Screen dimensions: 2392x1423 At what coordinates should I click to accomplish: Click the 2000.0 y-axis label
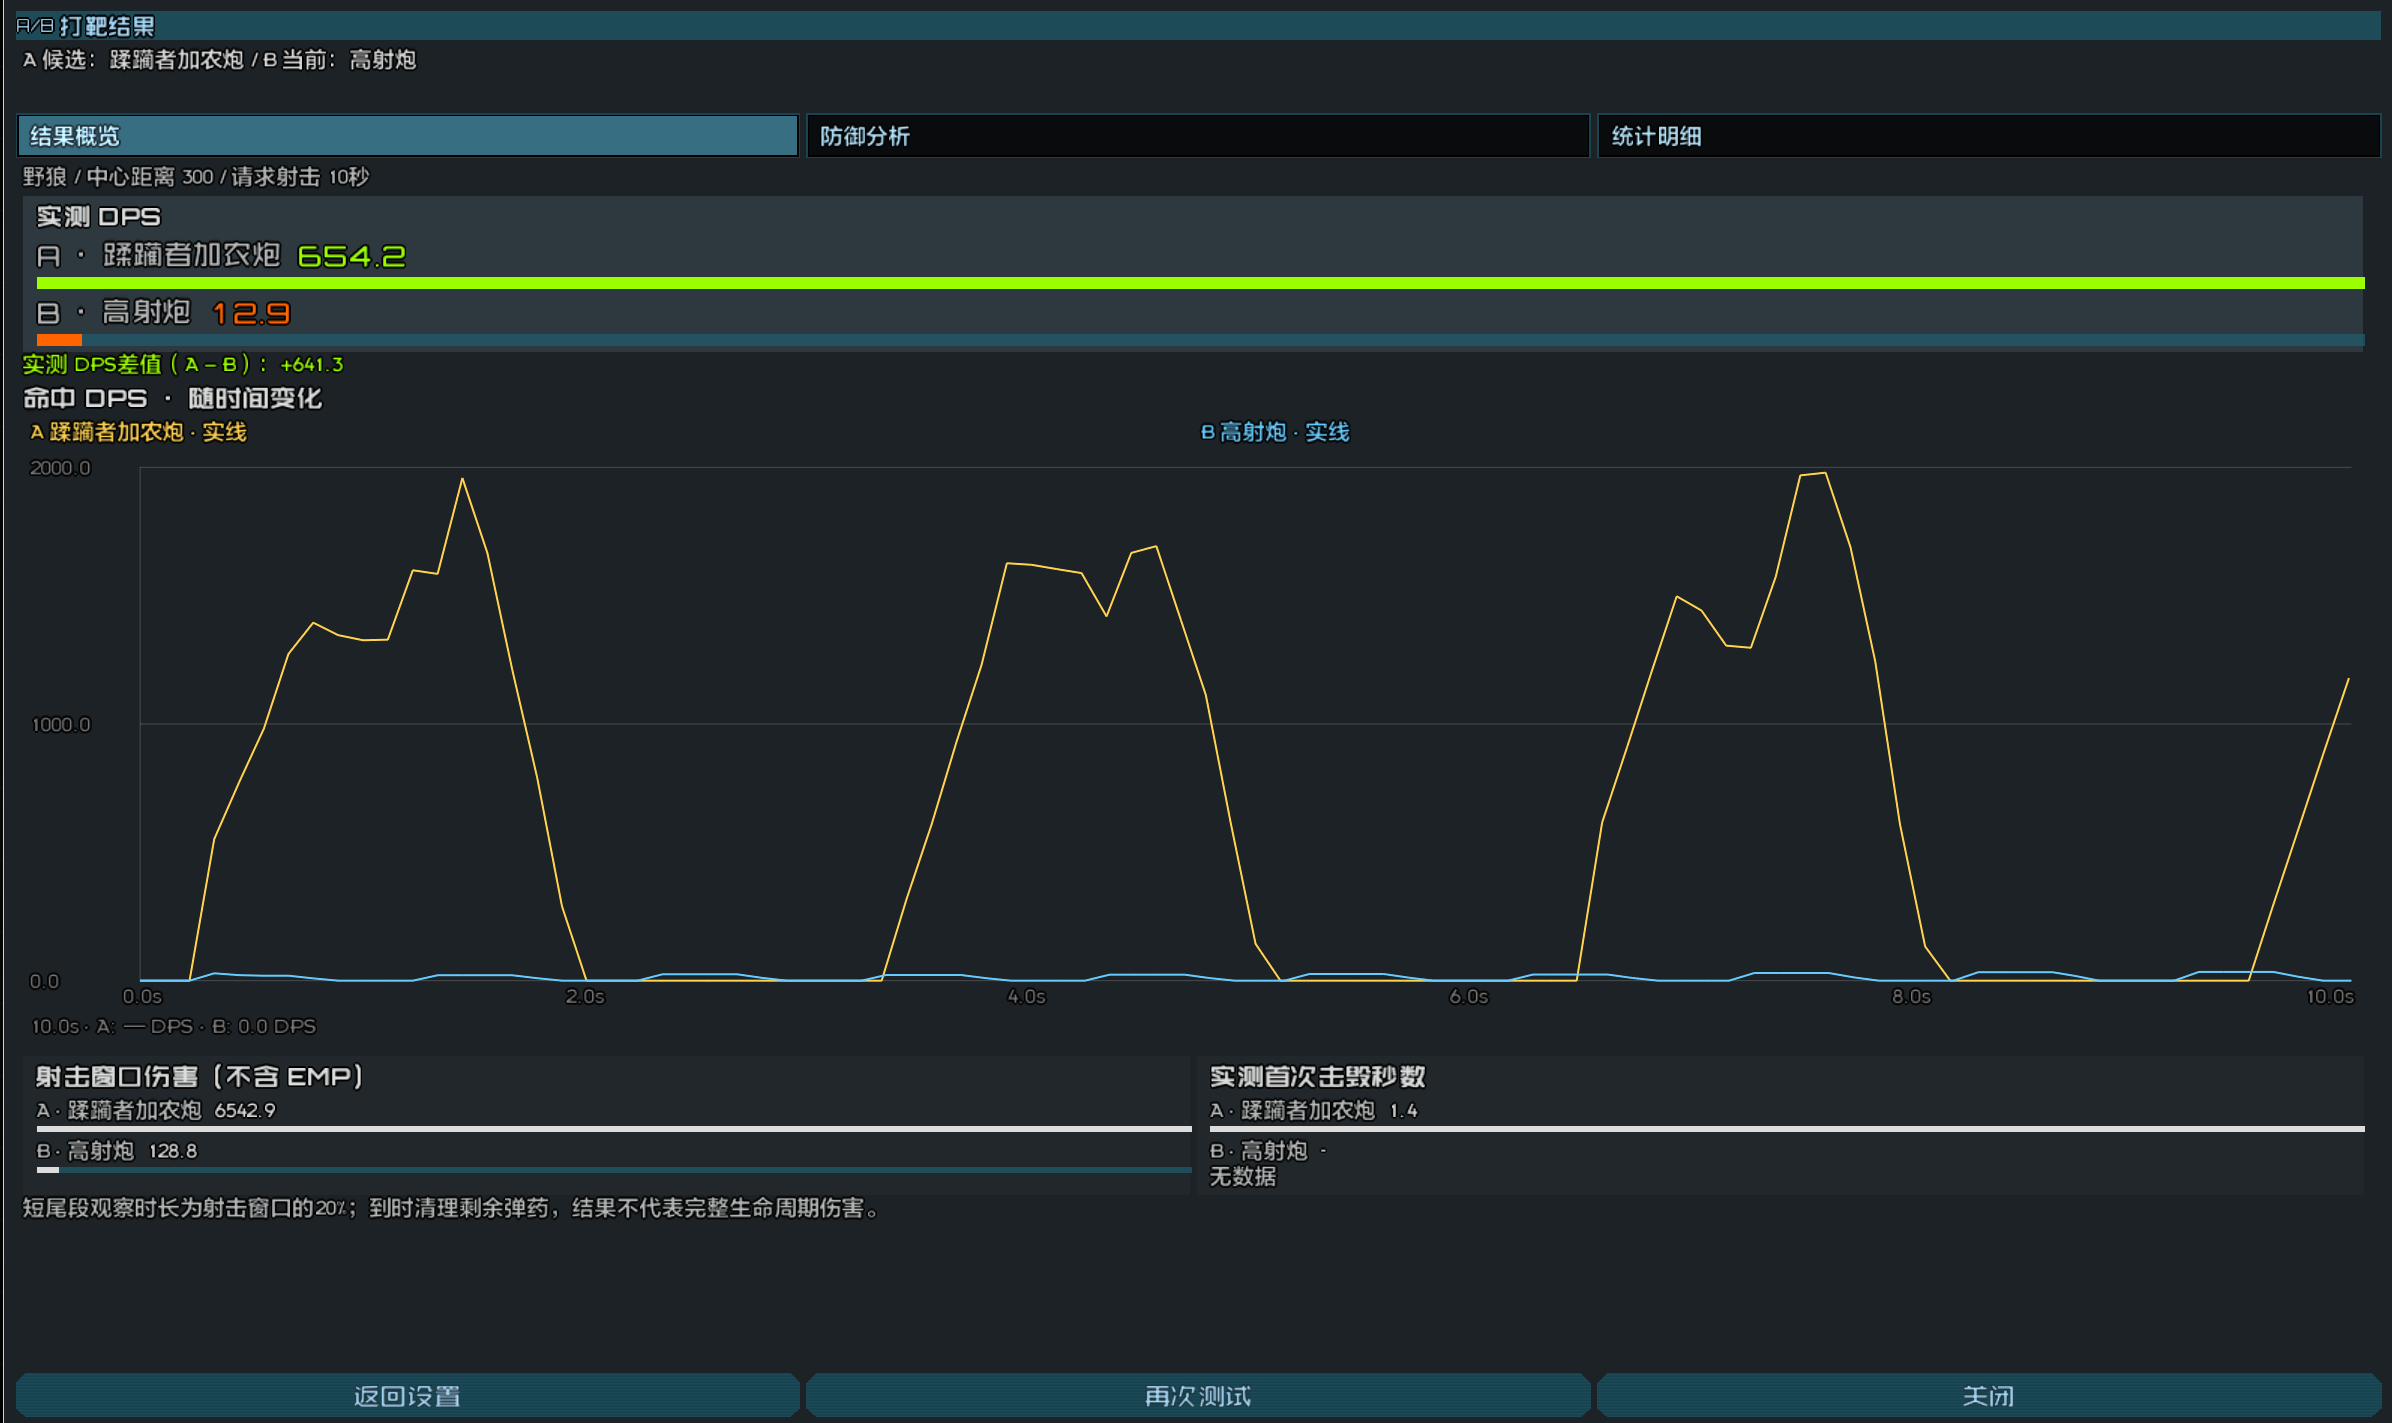click(60, 468)
